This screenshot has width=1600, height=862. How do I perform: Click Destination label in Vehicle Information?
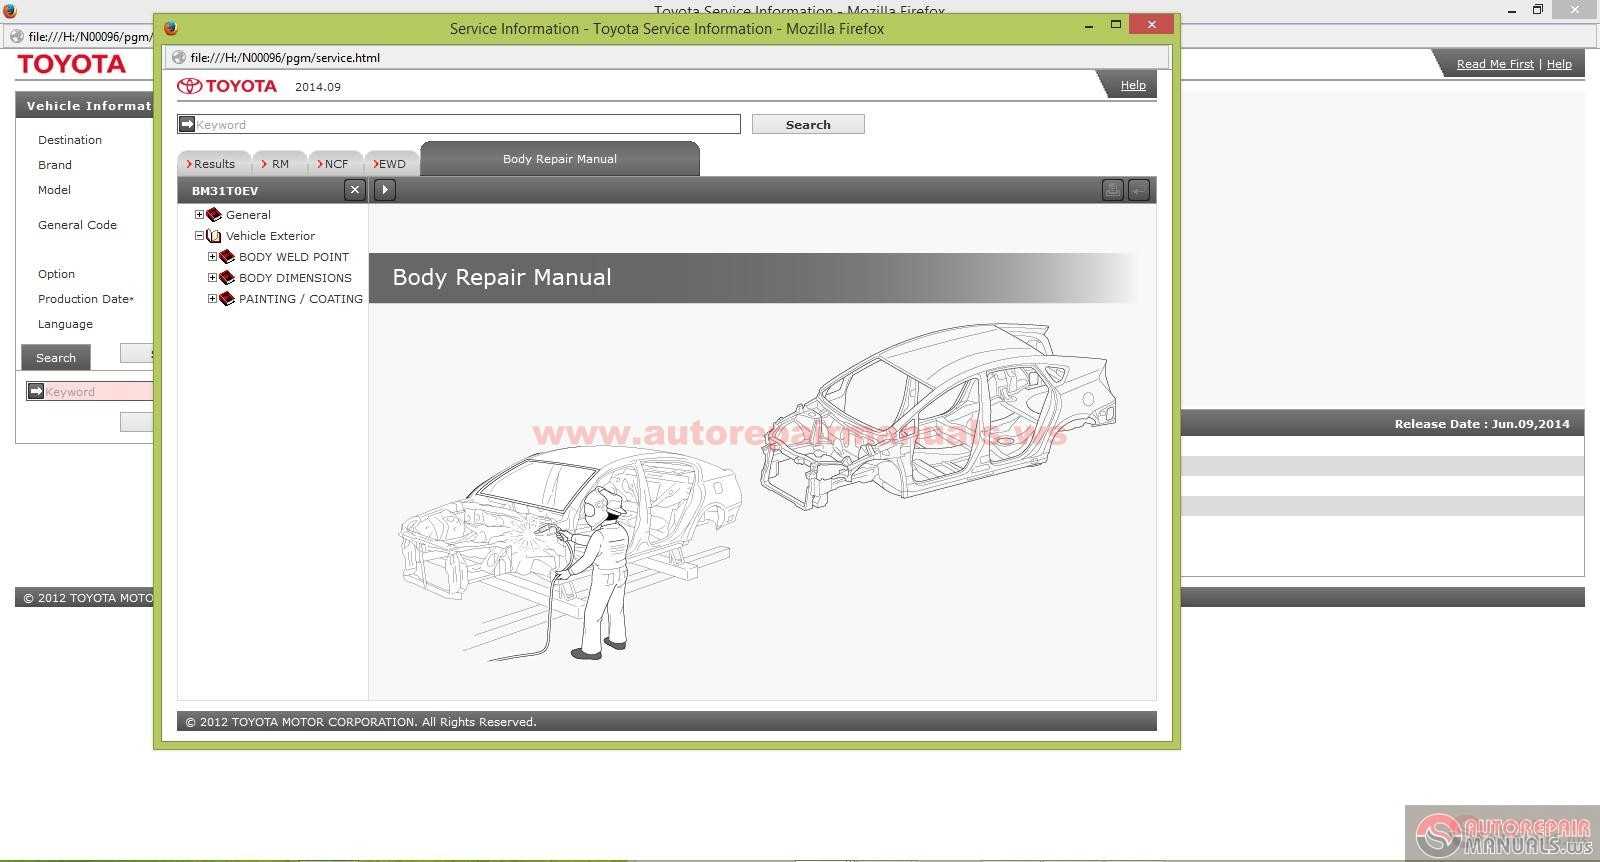pyautogui.click(x=70, y=140)
